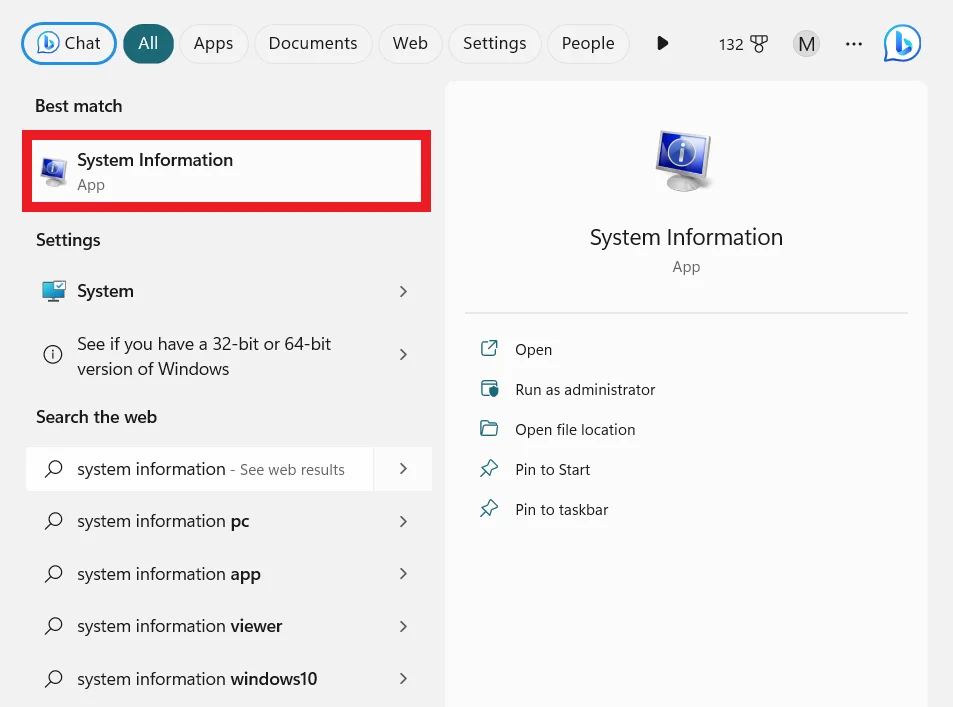953x707 pixels.
Task: Click the Bing icon in top right
Action: [x=902, y=43]
